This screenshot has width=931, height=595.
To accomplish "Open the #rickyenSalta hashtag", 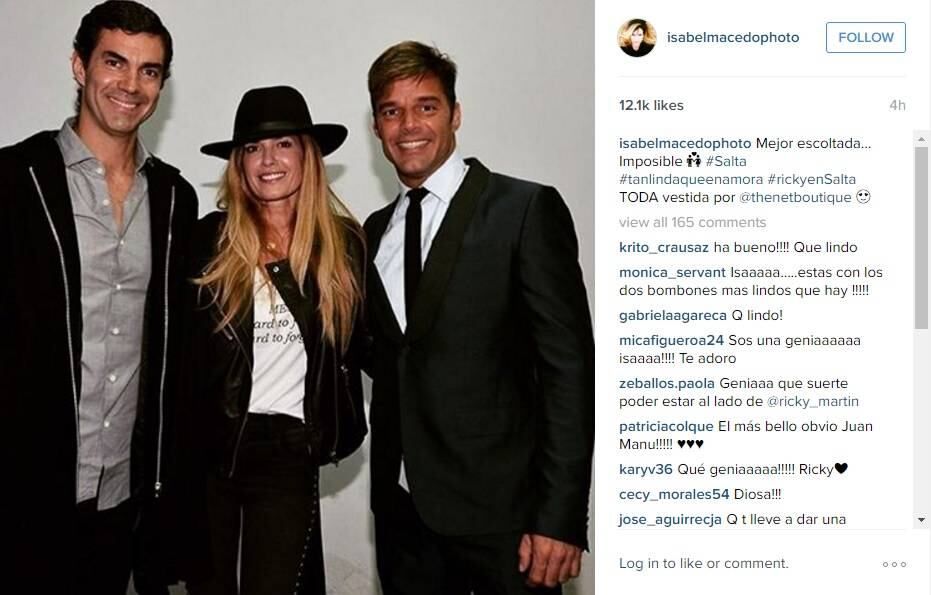I will click(812, 179).
